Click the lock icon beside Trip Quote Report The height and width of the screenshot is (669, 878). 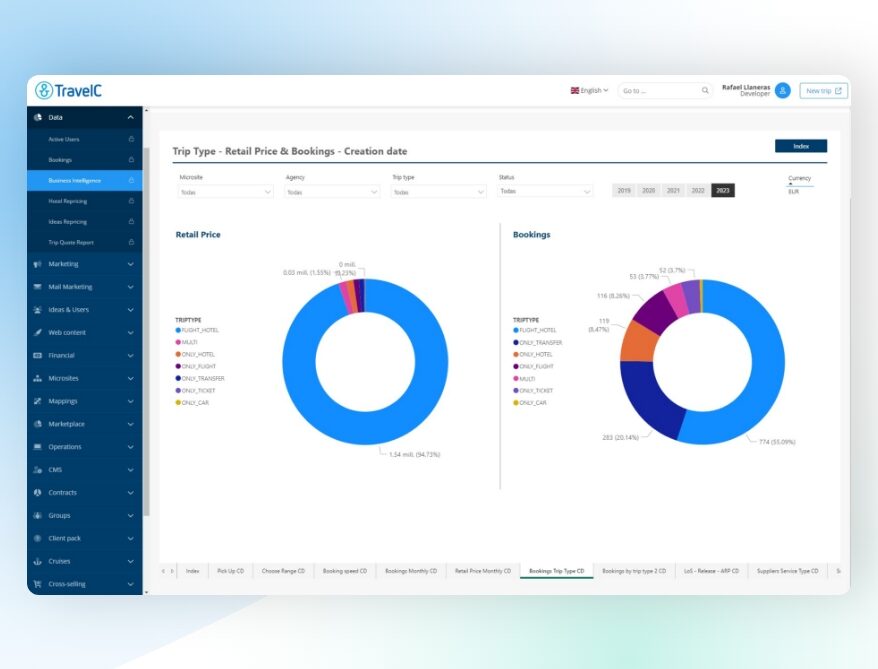click(x=131, y=242)
